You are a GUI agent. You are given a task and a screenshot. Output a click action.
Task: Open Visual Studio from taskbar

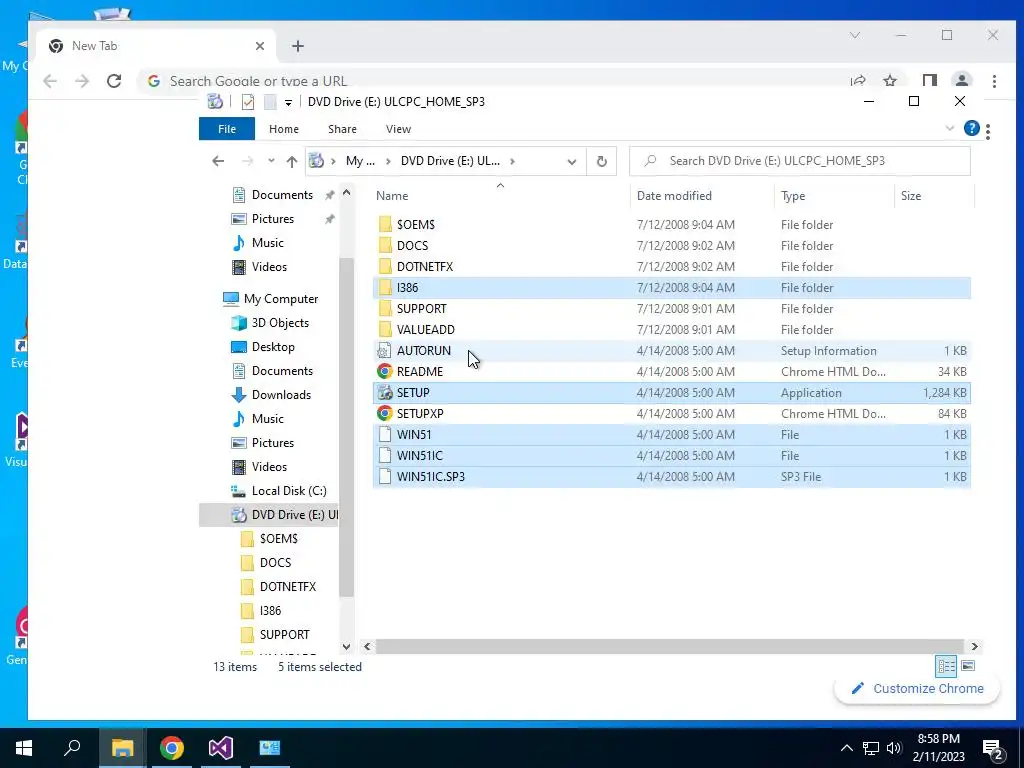point(221,748)
